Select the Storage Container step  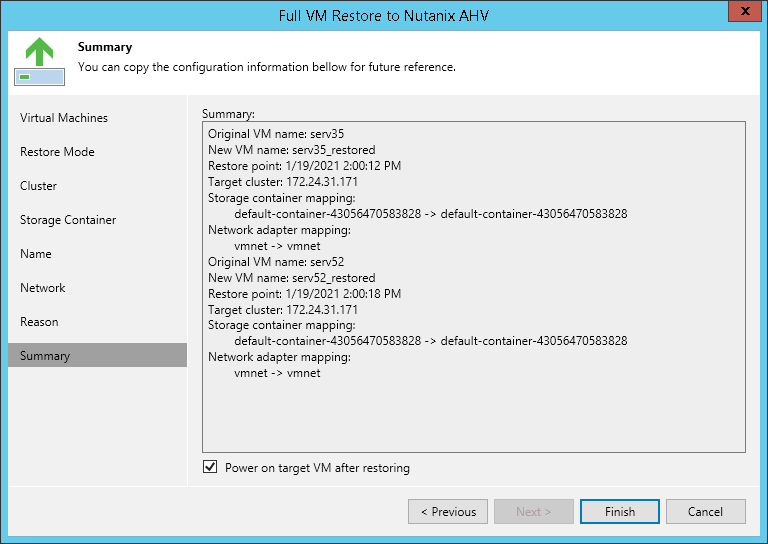[x=68, y=220]
